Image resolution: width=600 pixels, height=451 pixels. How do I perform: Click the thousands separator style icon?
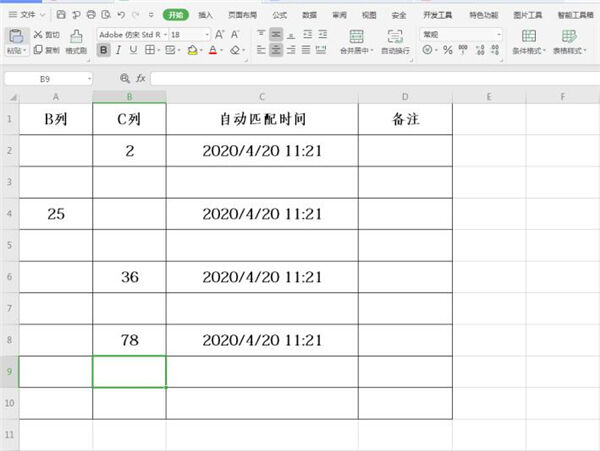(463, 50)
